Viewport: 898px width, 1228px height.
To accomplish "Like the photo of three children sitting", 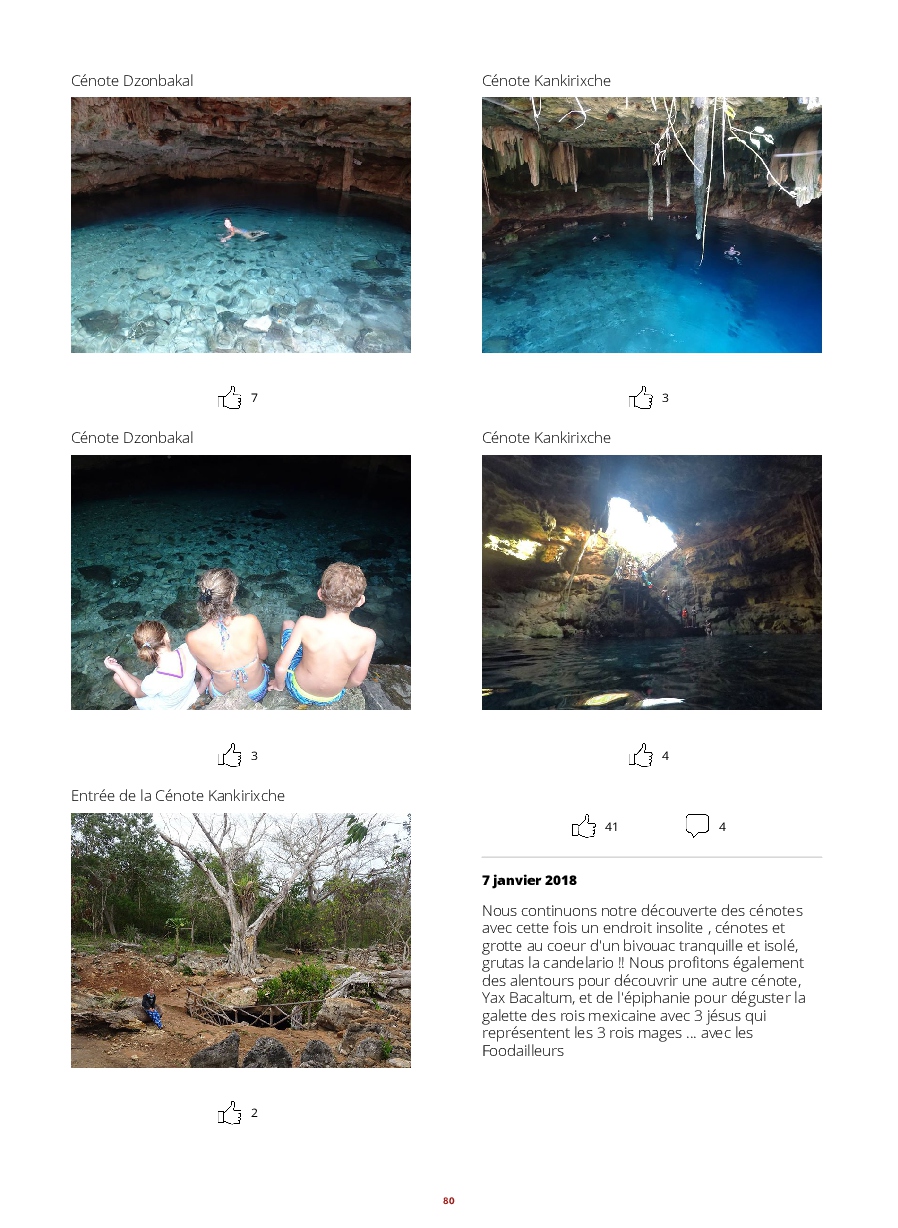I will click(x=230, y=755).
